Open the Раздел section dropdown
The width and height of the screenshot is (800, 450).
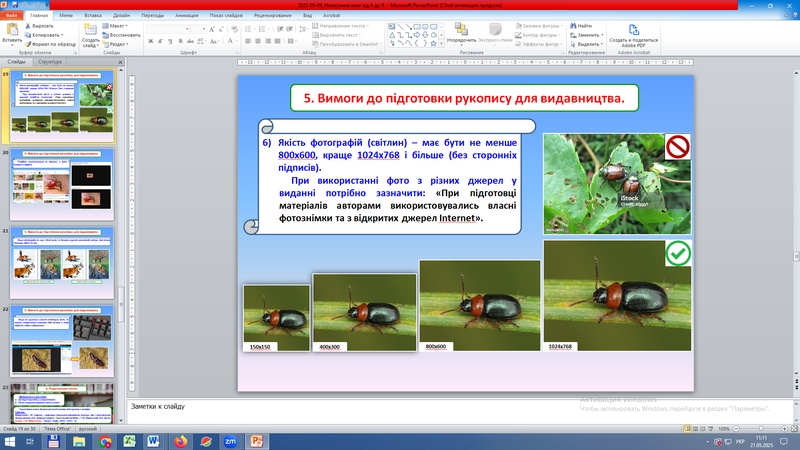(116, 44)
